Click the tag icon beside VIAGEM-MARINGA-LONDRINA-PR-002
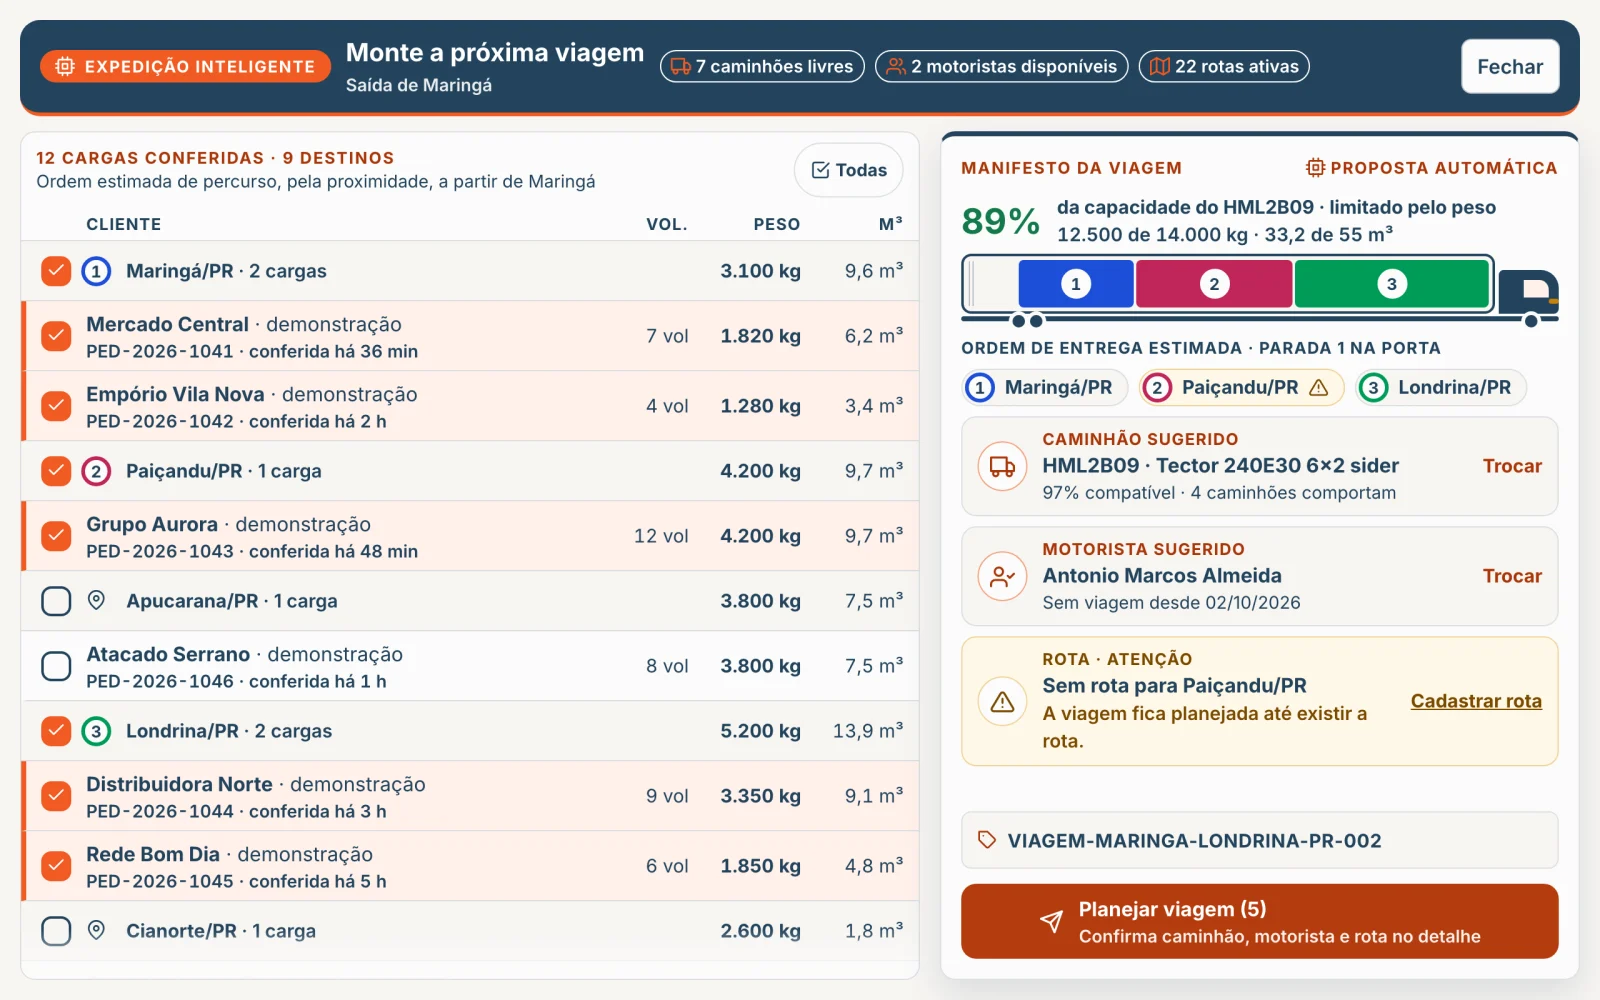This screenshot has width=1600, height=1000. pyautogui.click(x=987, y=840)
